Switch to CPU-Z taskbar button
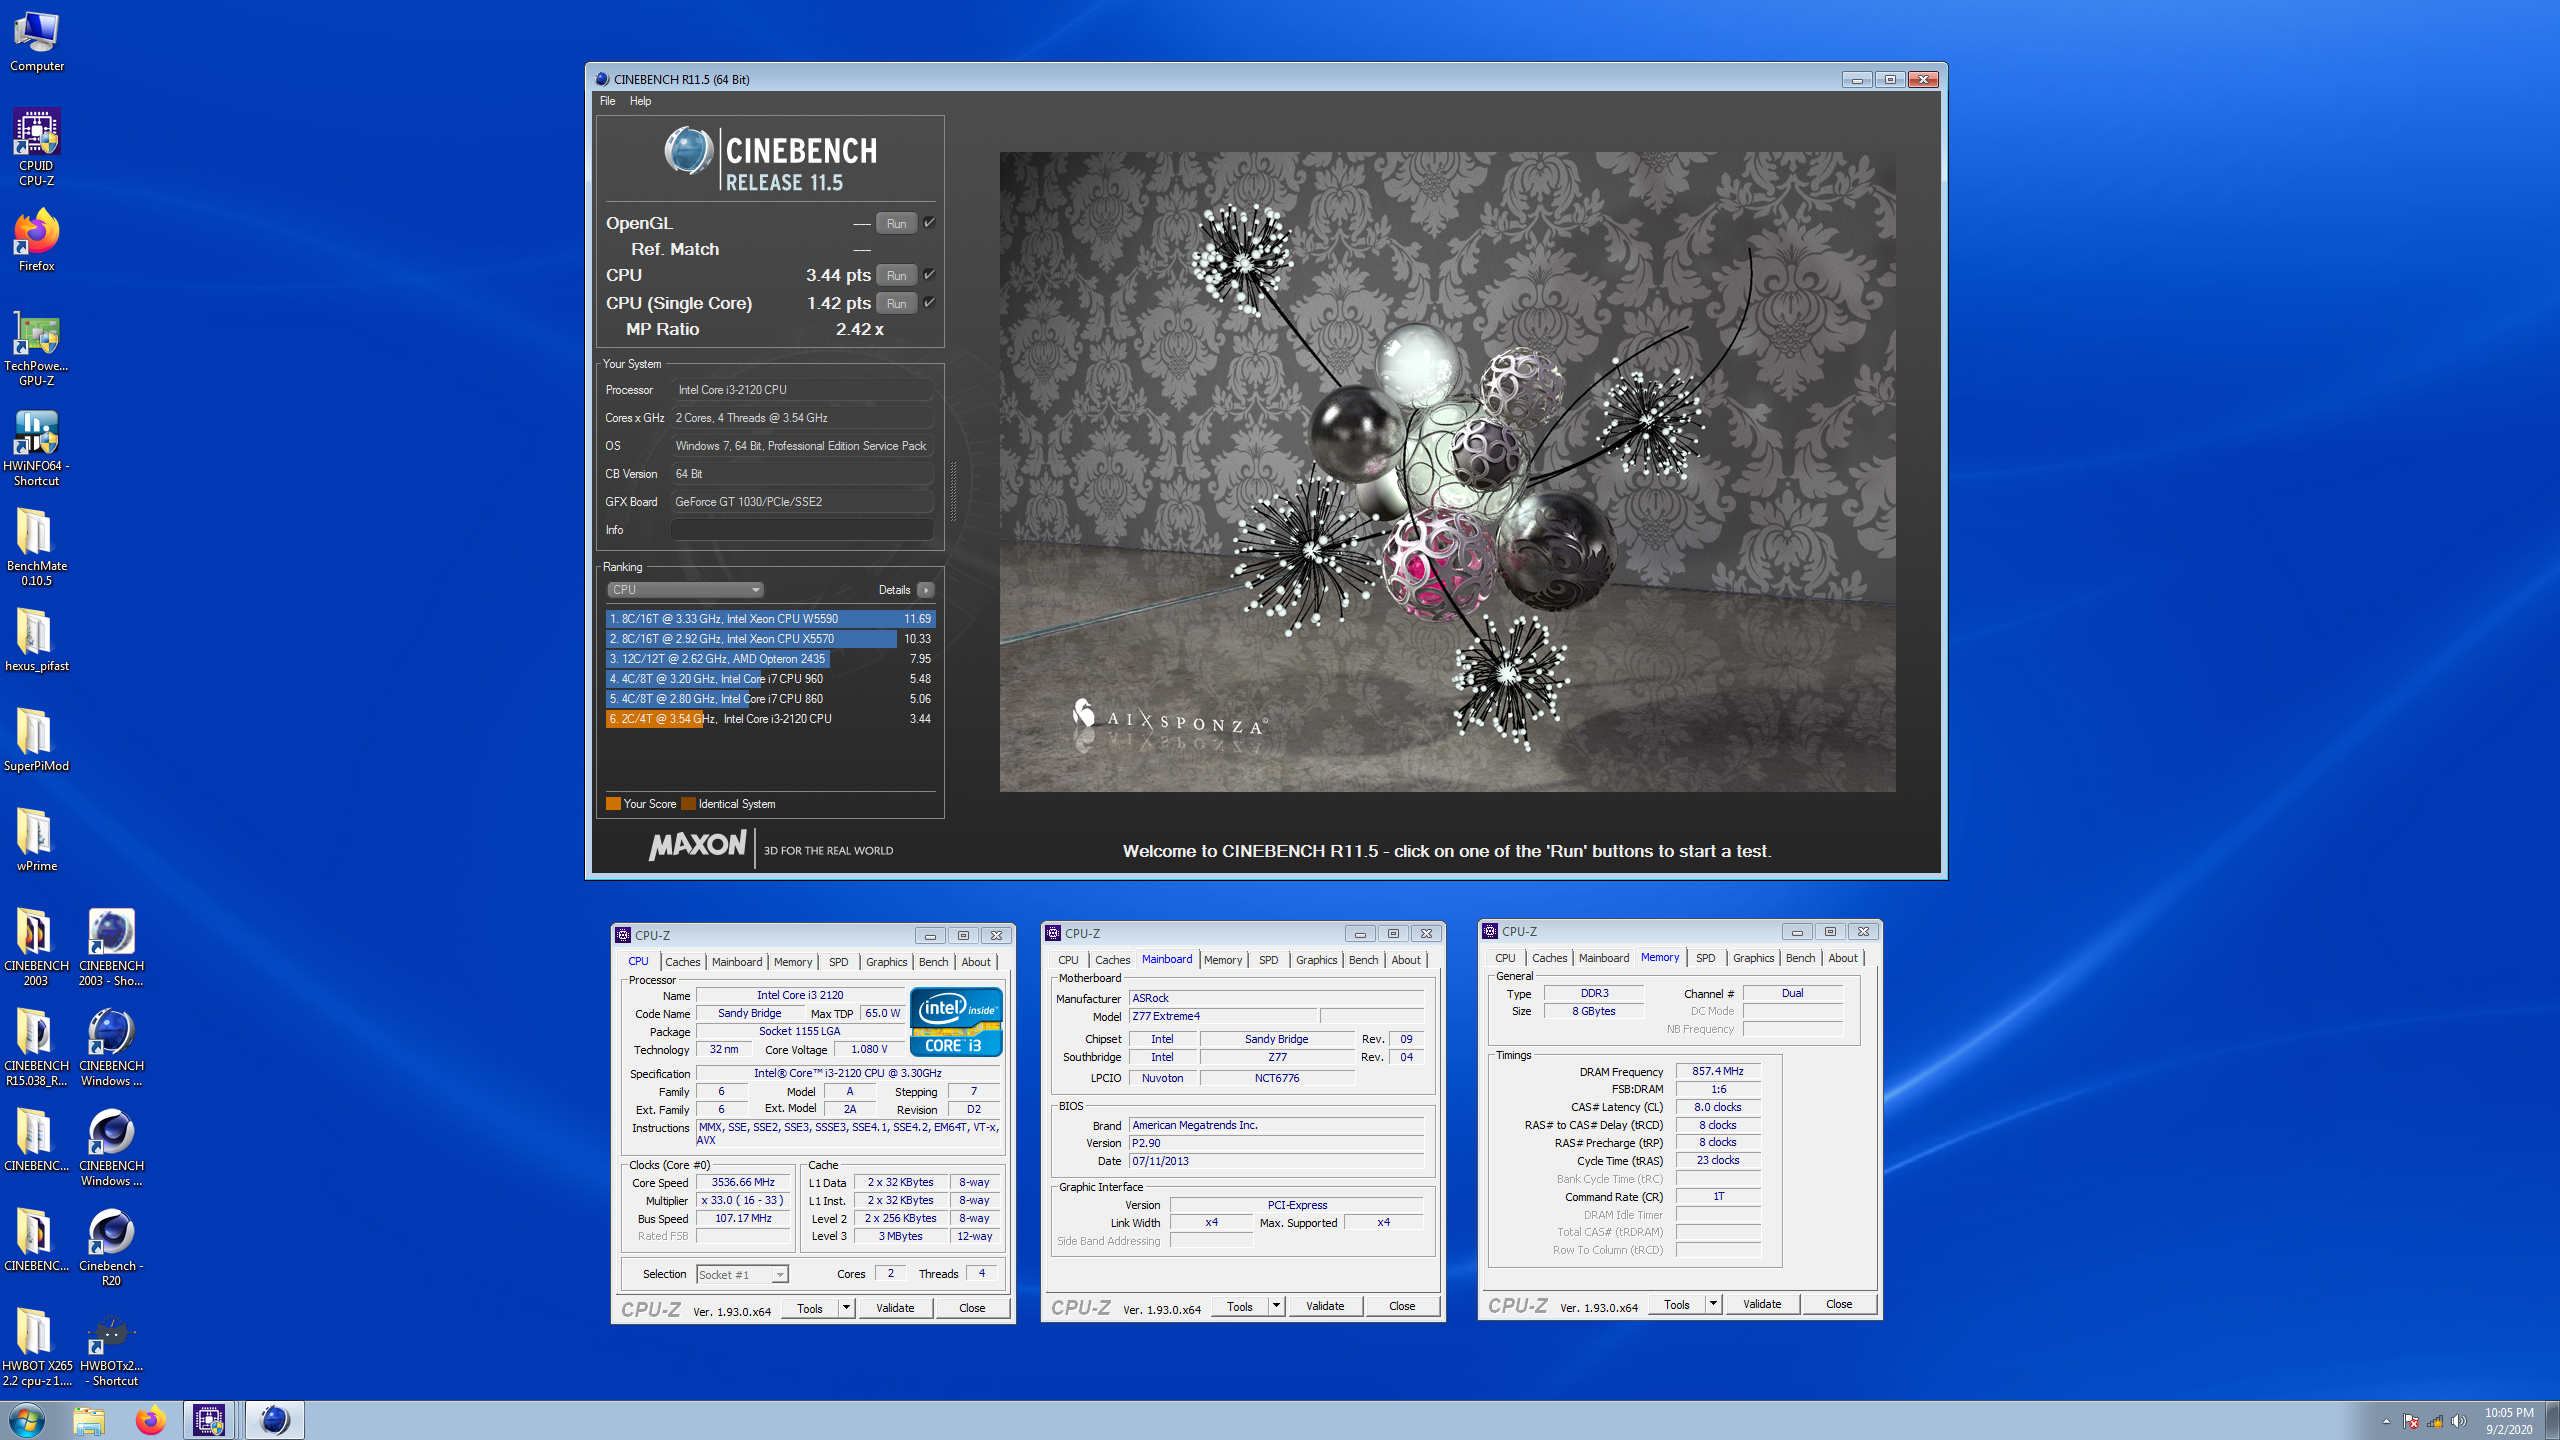This screenshot has width=2560, height=1440. (x=209, y=1420)
